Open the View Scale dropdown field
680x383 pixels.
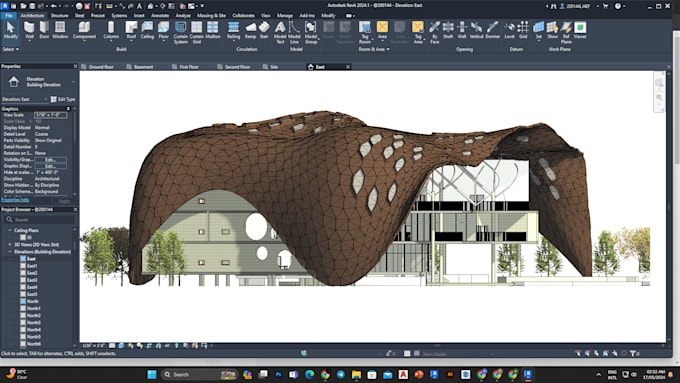(x=51, y=115)
